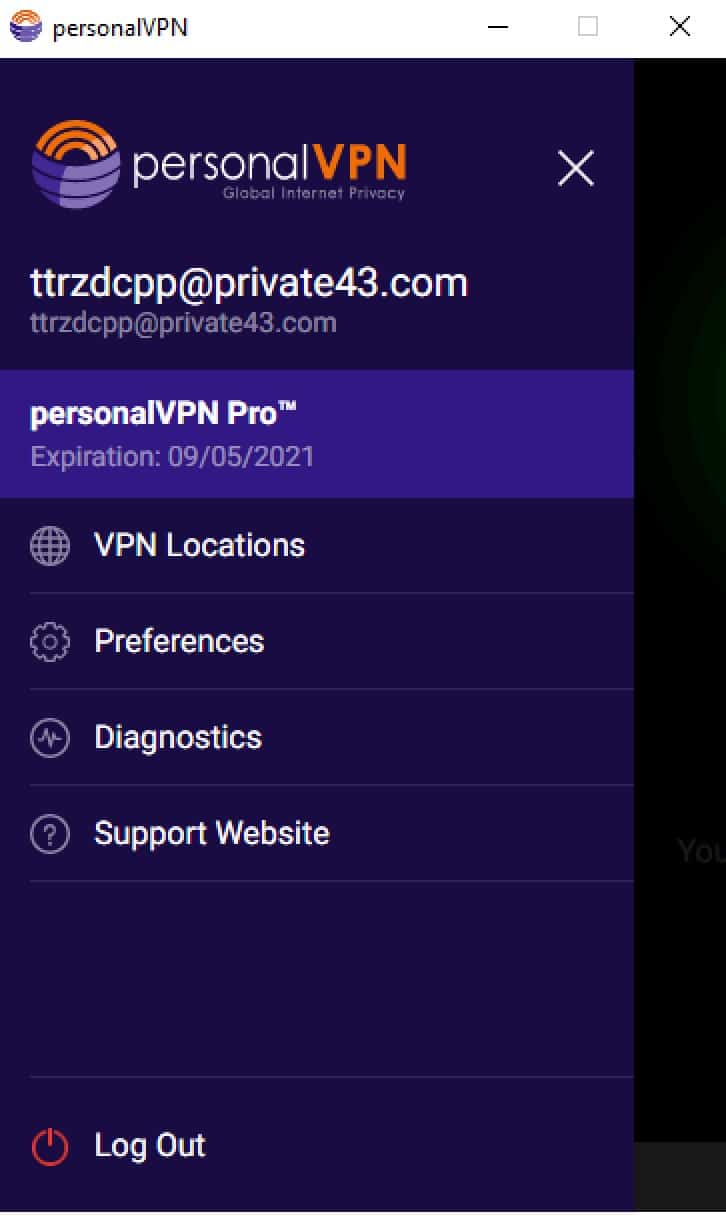Click the Expiration: 09/05/2021 text

(172, 457)
